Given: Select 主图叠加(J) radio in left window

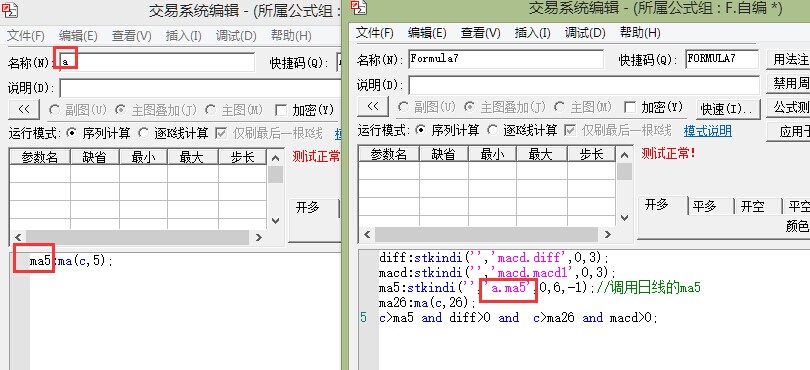Looking at the screenshot, I should click(156, 110).
